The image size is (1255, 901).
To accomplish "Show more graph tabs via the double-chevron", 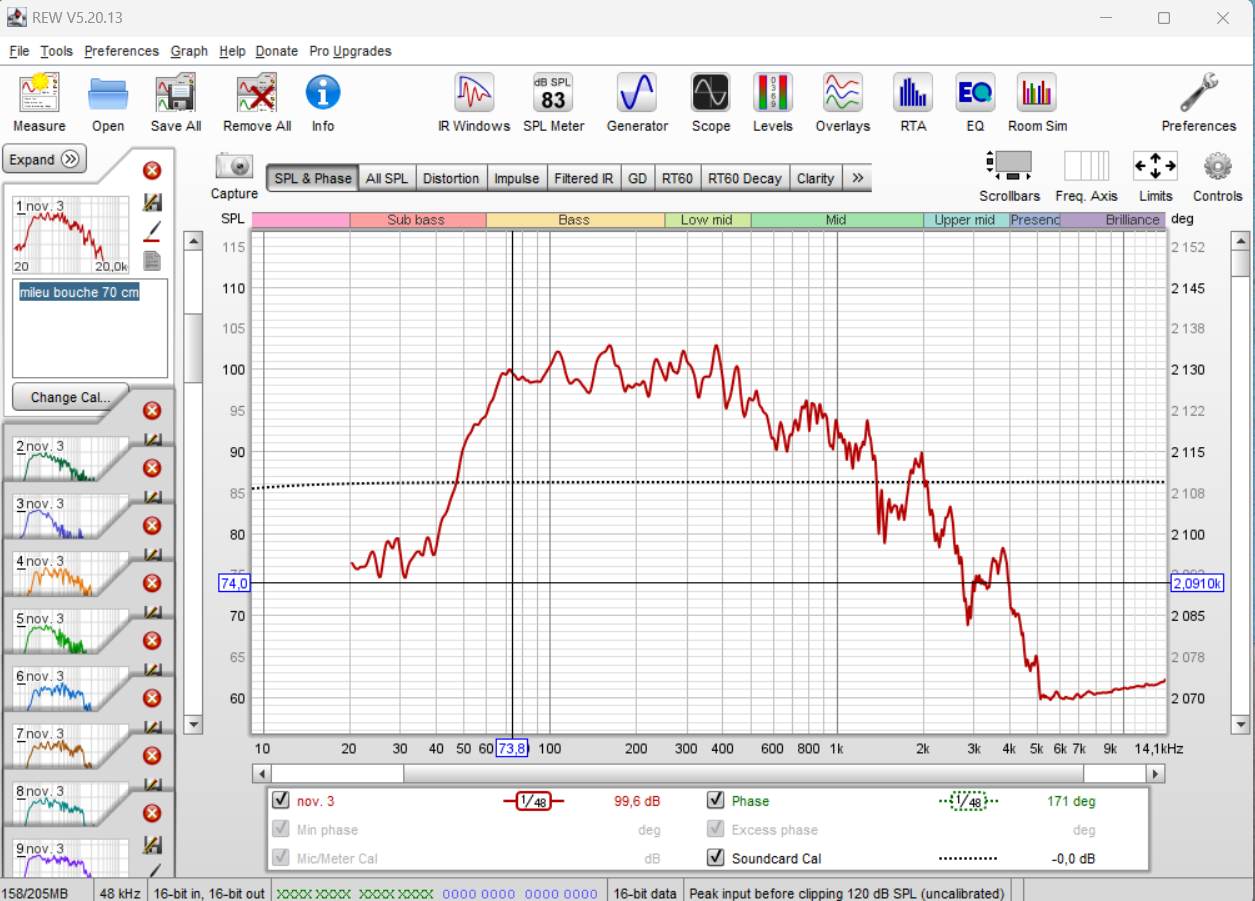I will (x=857, y=178).
